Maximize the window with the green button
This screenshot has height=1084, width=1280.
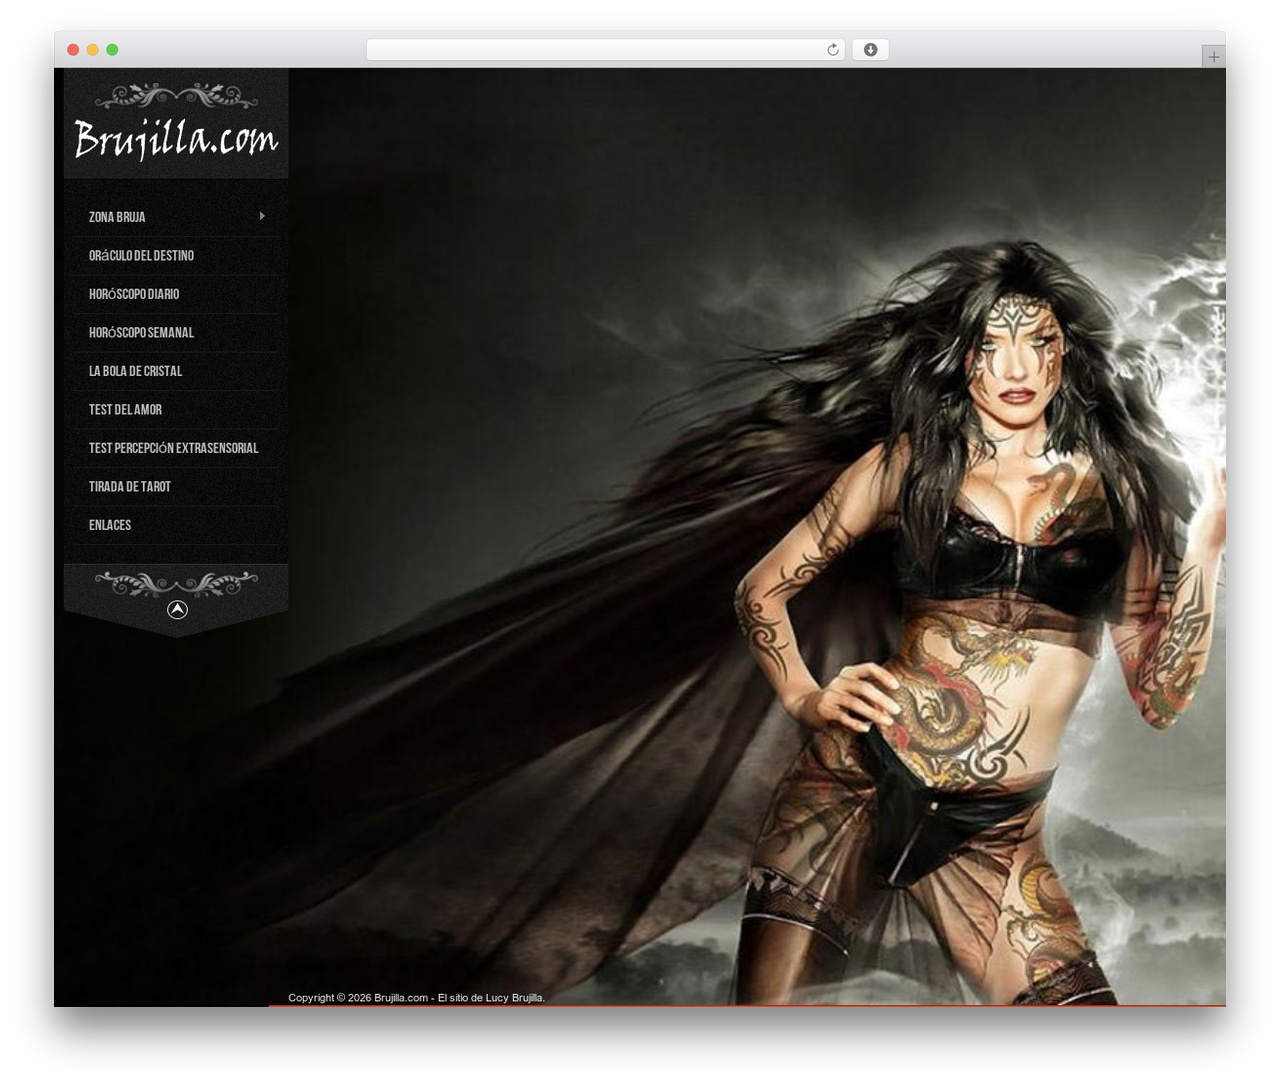tap(112, 50)
